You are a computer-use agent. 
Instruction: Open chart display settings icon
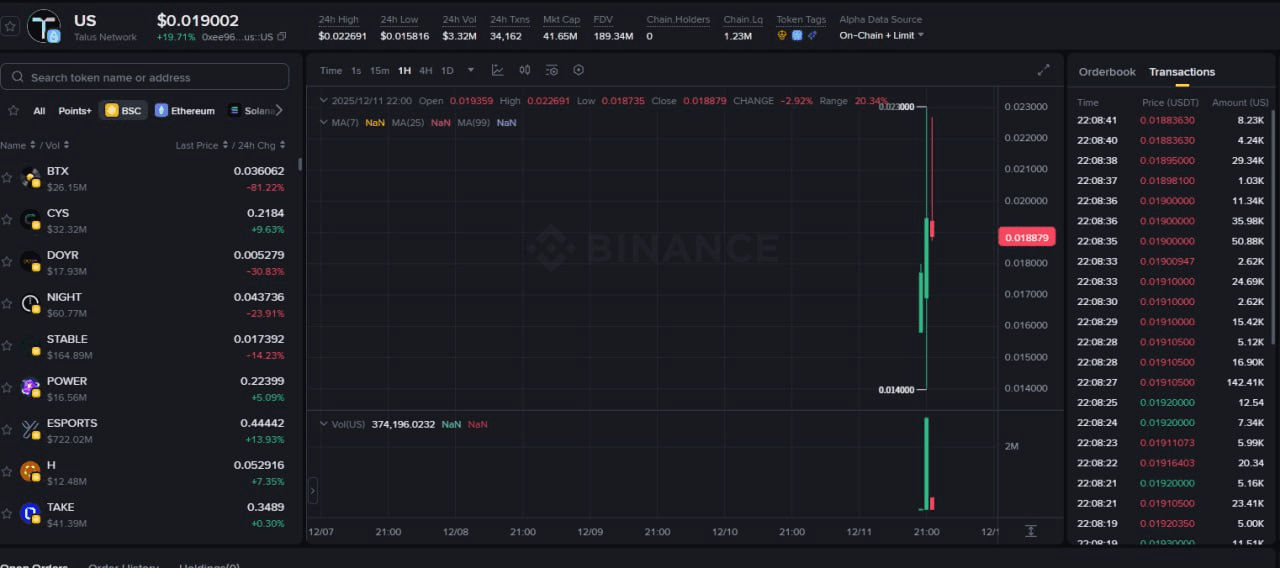552,70
